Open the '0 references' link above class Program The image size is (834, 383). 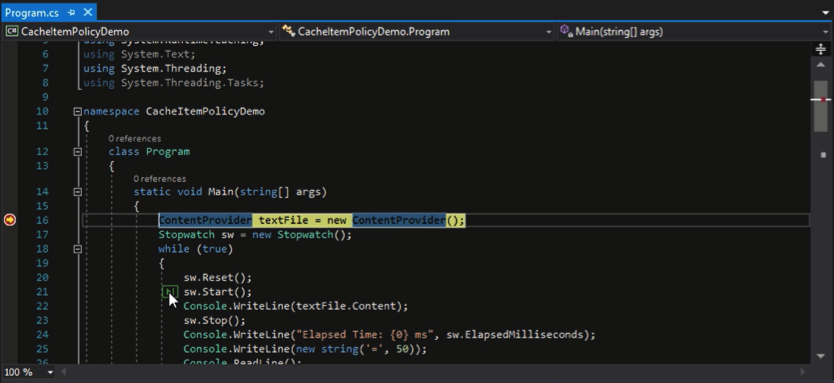pos(135,139)
